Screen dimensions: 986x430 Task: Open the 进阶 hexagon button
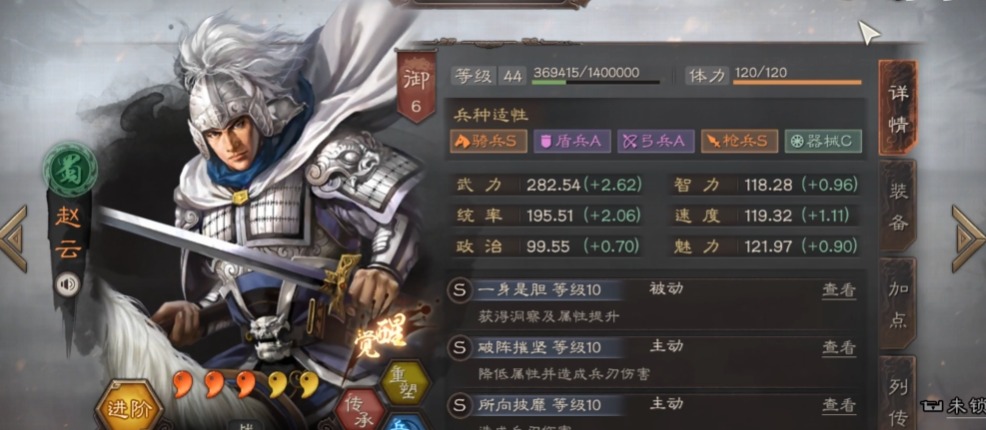pyautogui.click(x=129, y=406)
